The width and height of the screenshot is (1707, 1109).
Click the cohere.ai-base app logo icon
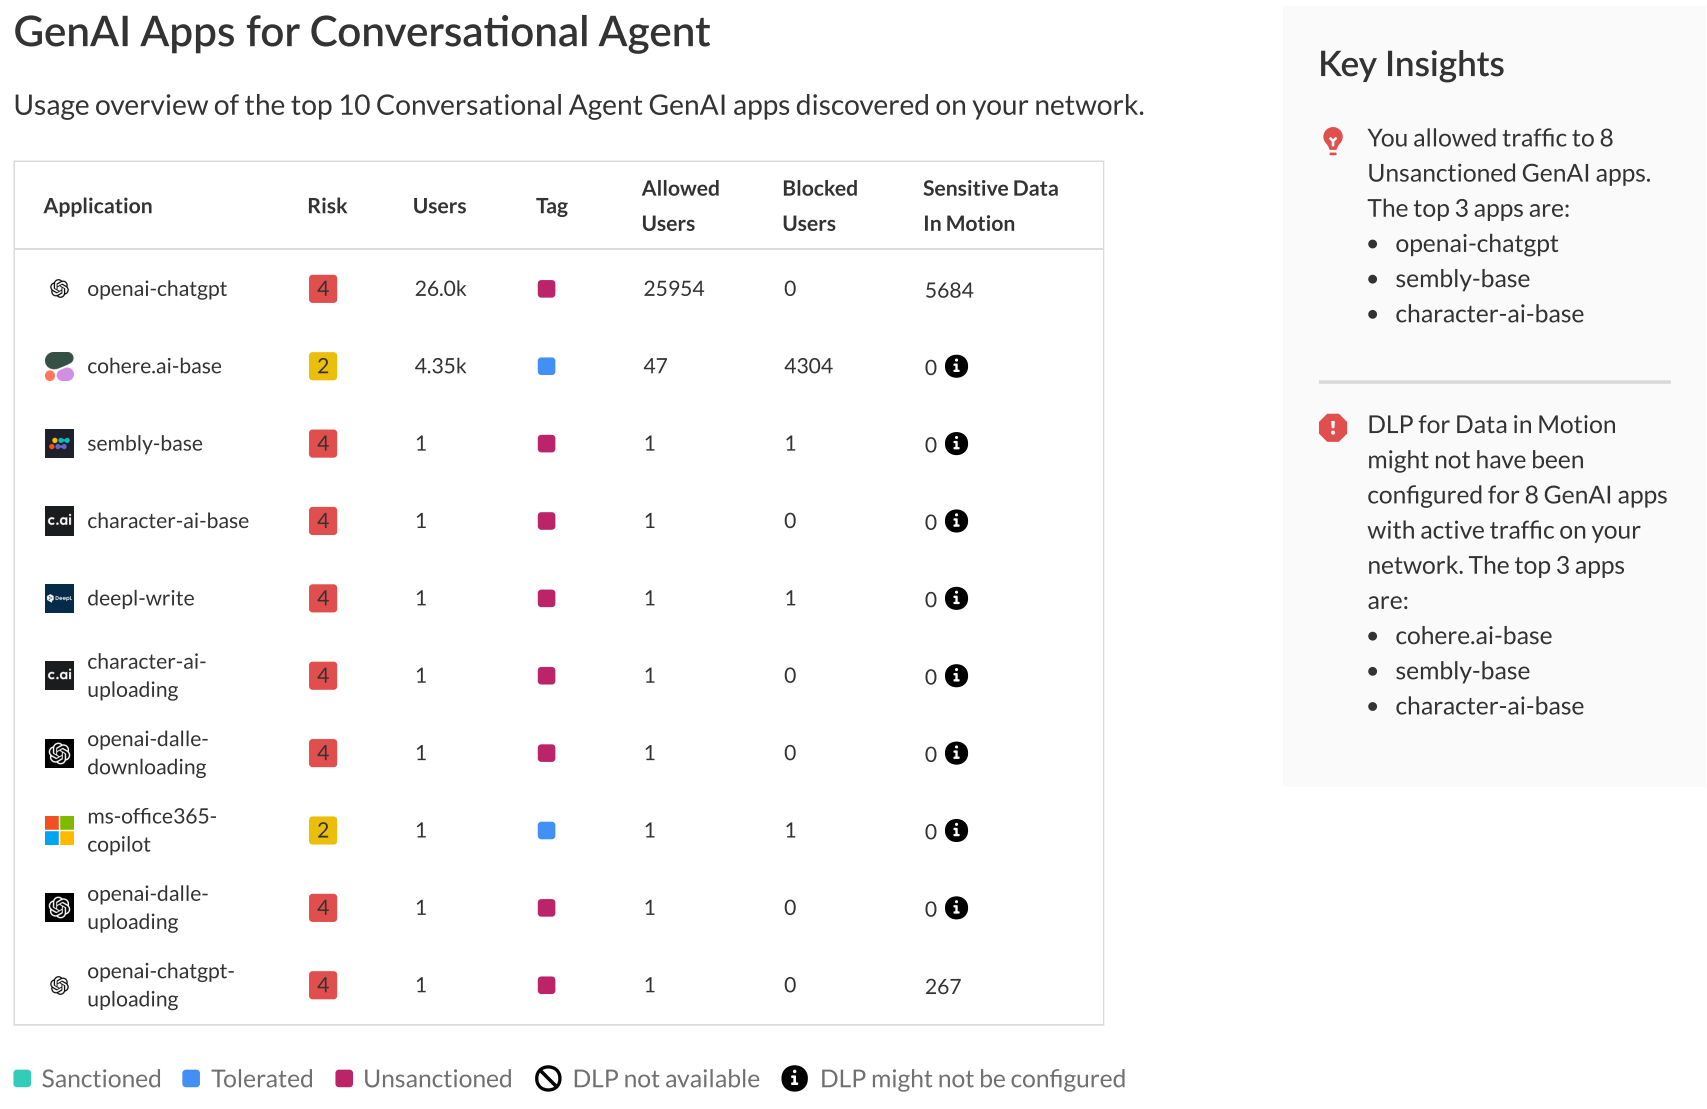(x=59, y=366)
